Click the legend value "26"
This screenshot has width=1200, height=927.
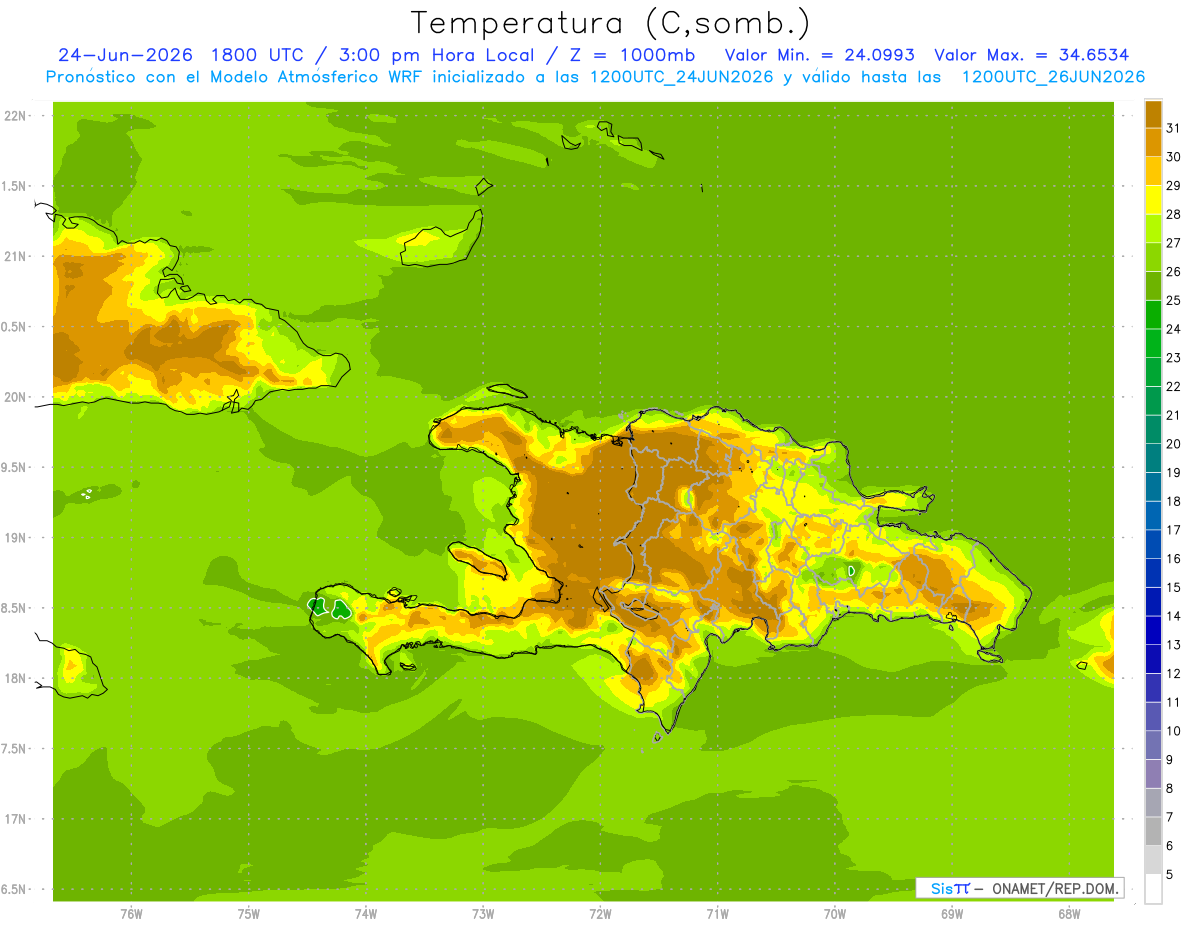click(1174, 271)
